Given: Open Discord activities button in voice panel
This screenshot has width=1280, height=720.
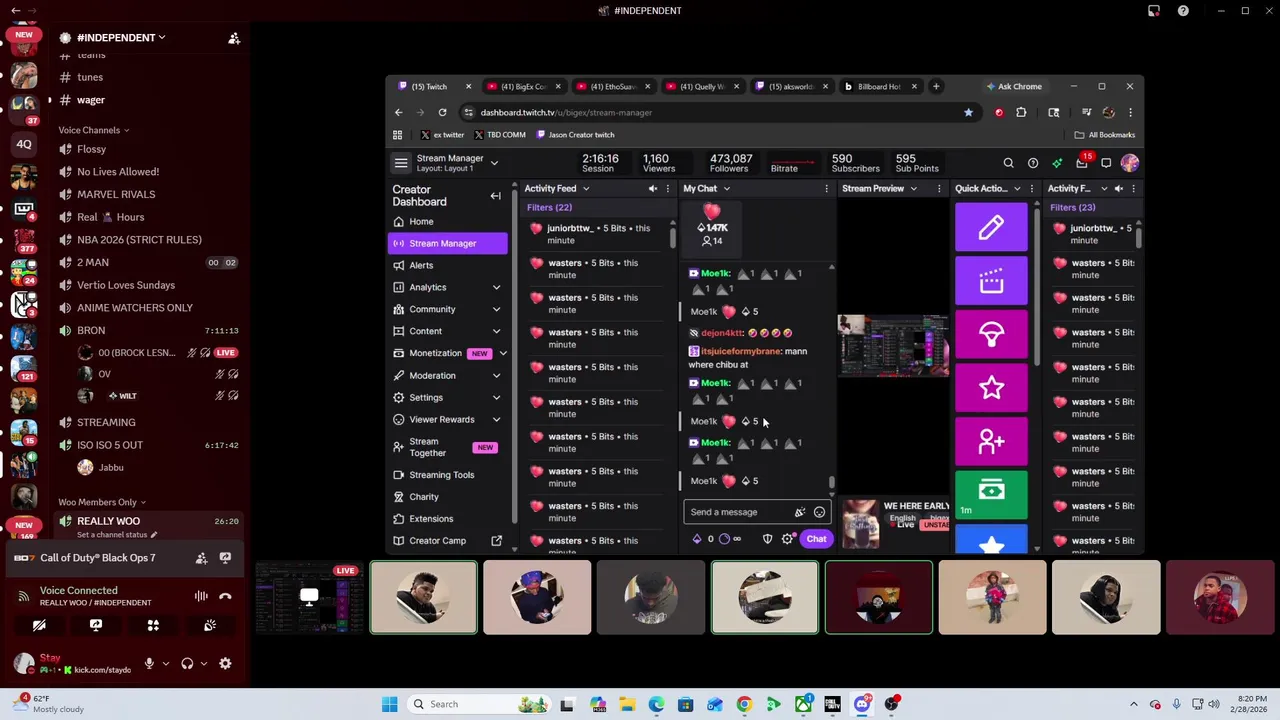Looking at the screenshot, I should 153,625.
